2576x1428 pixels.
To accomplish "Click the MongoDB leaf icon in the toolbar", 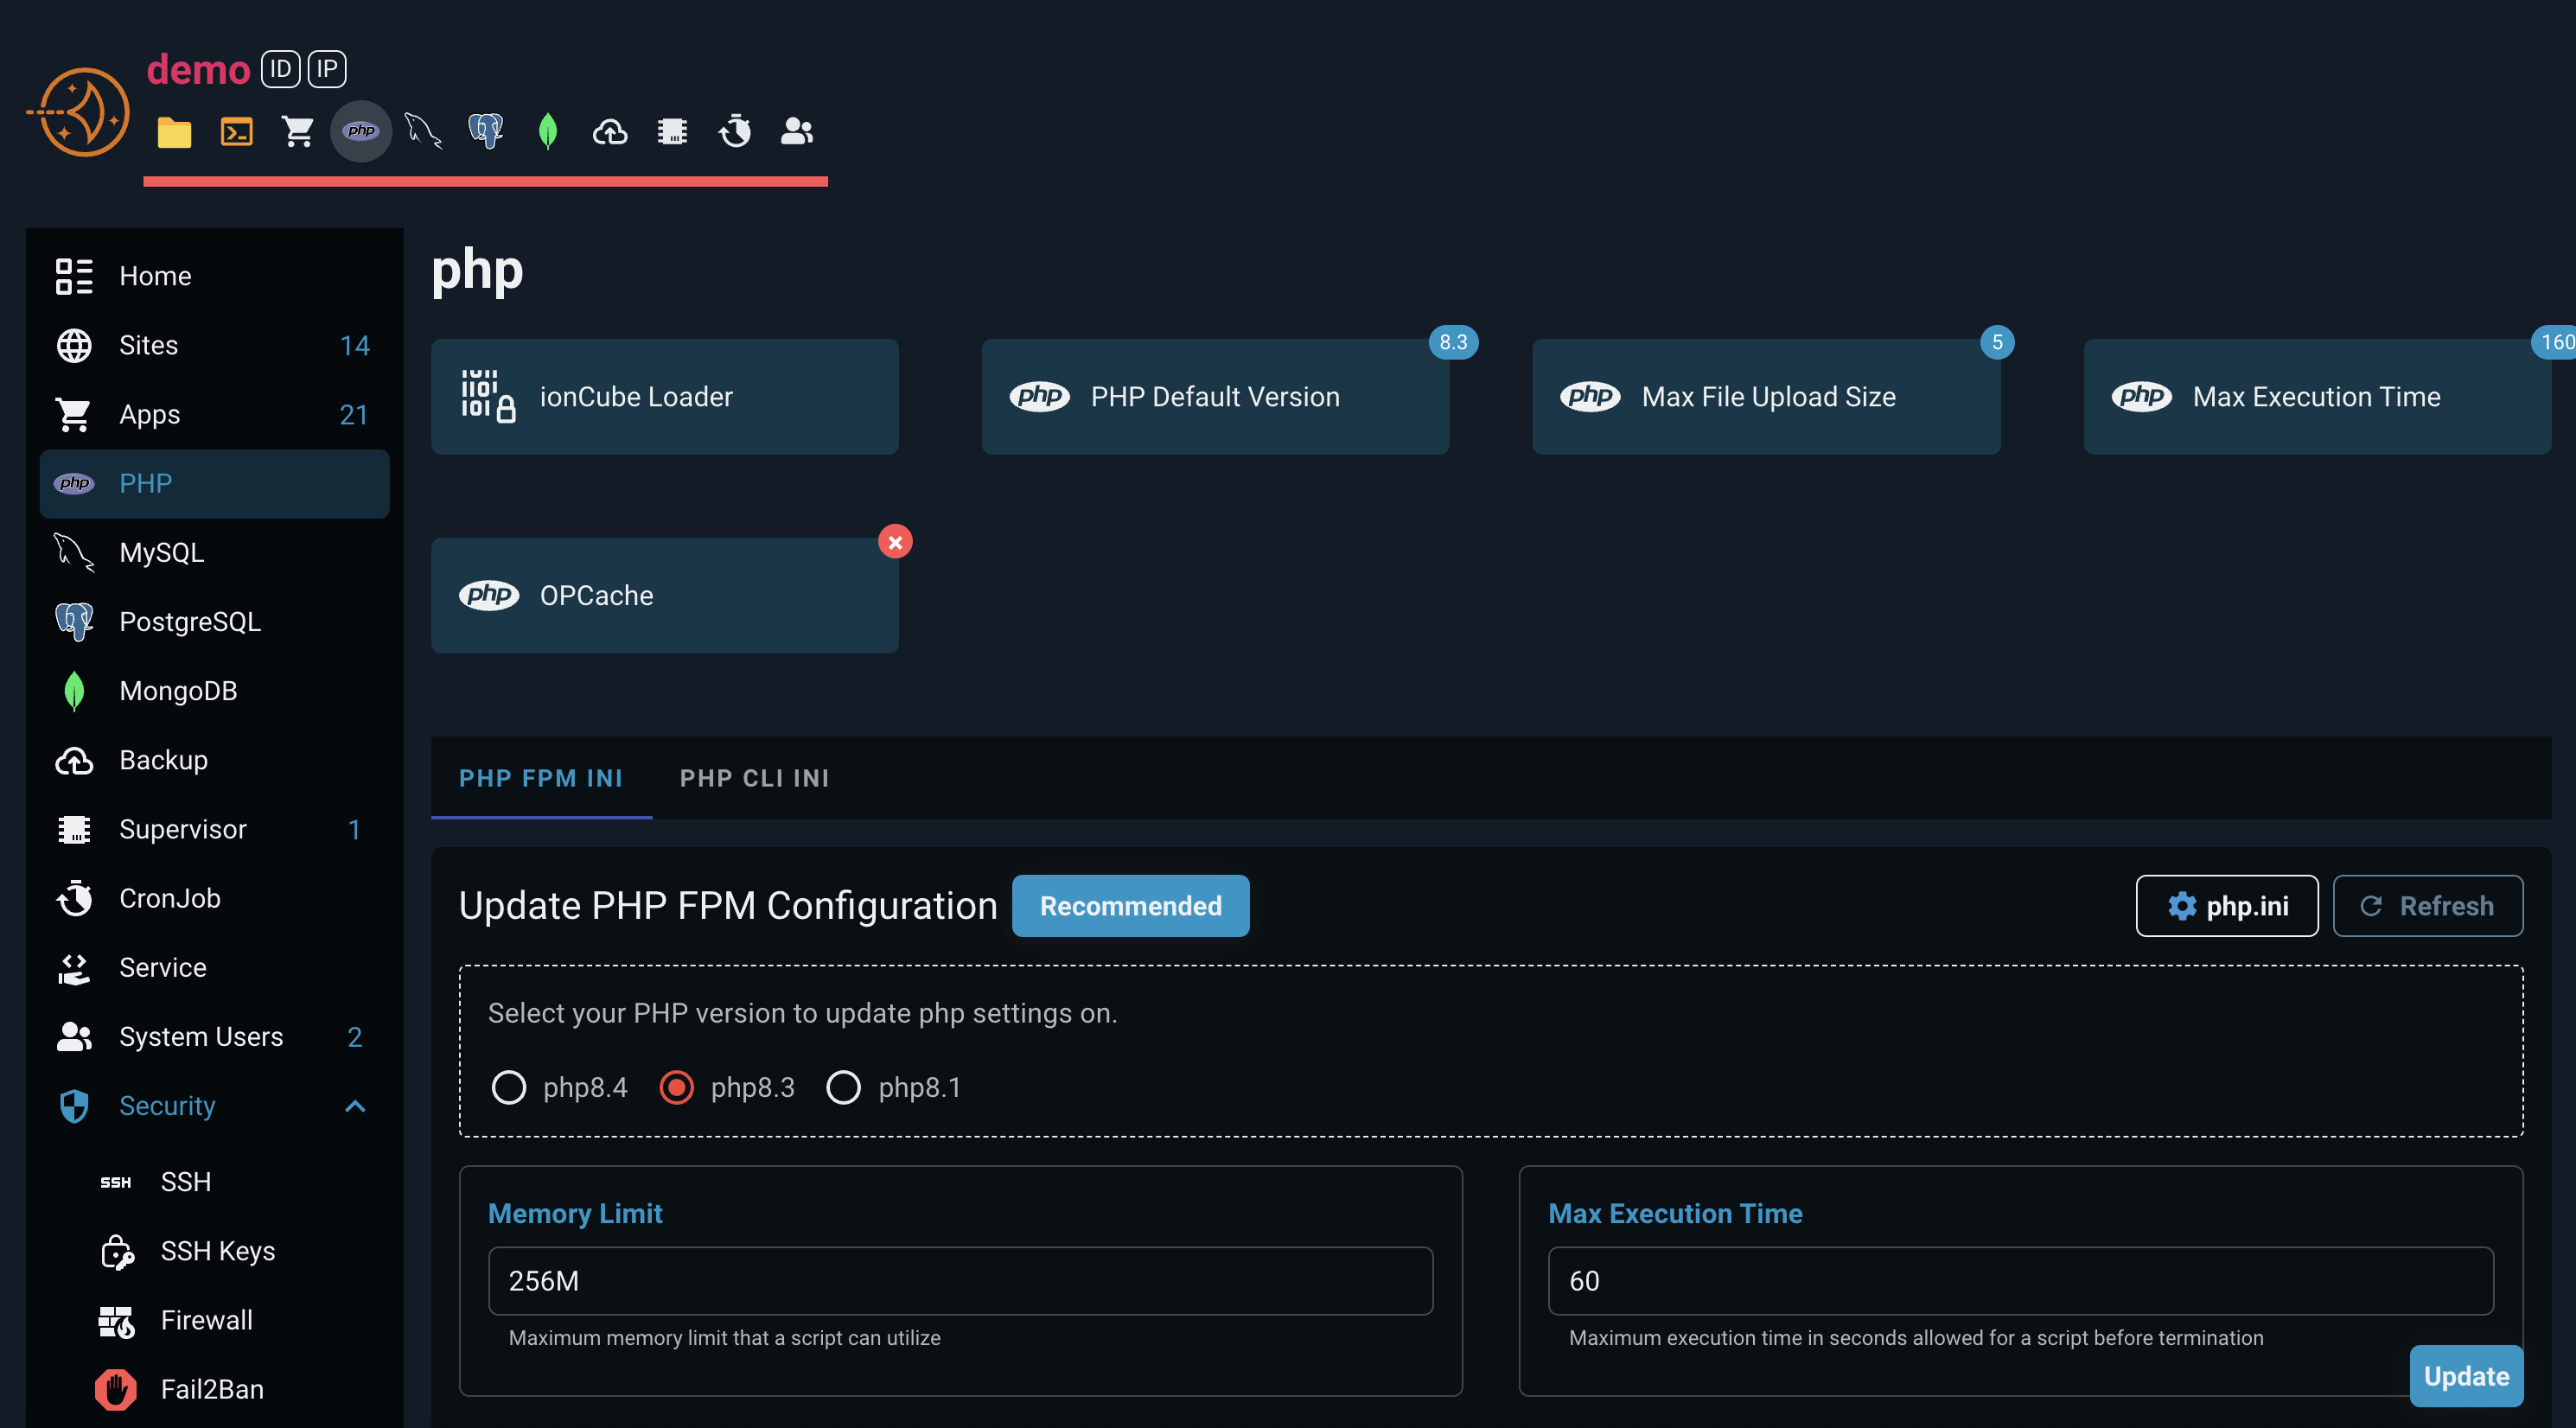I will [x=548, y=131].
